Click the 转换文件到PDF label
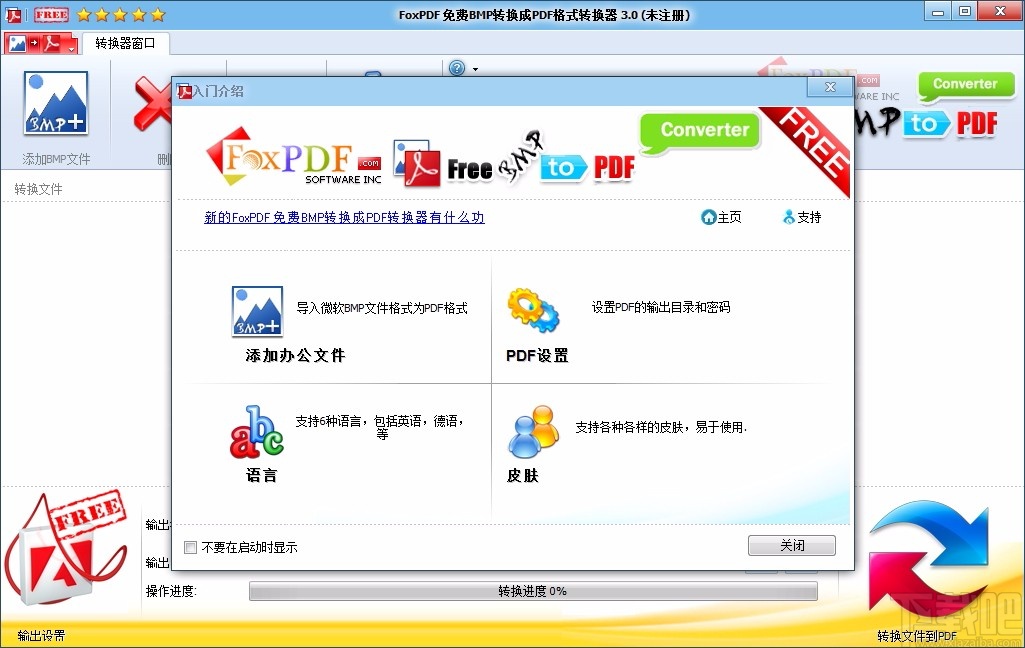1025x648 pixels. (916, 636)
